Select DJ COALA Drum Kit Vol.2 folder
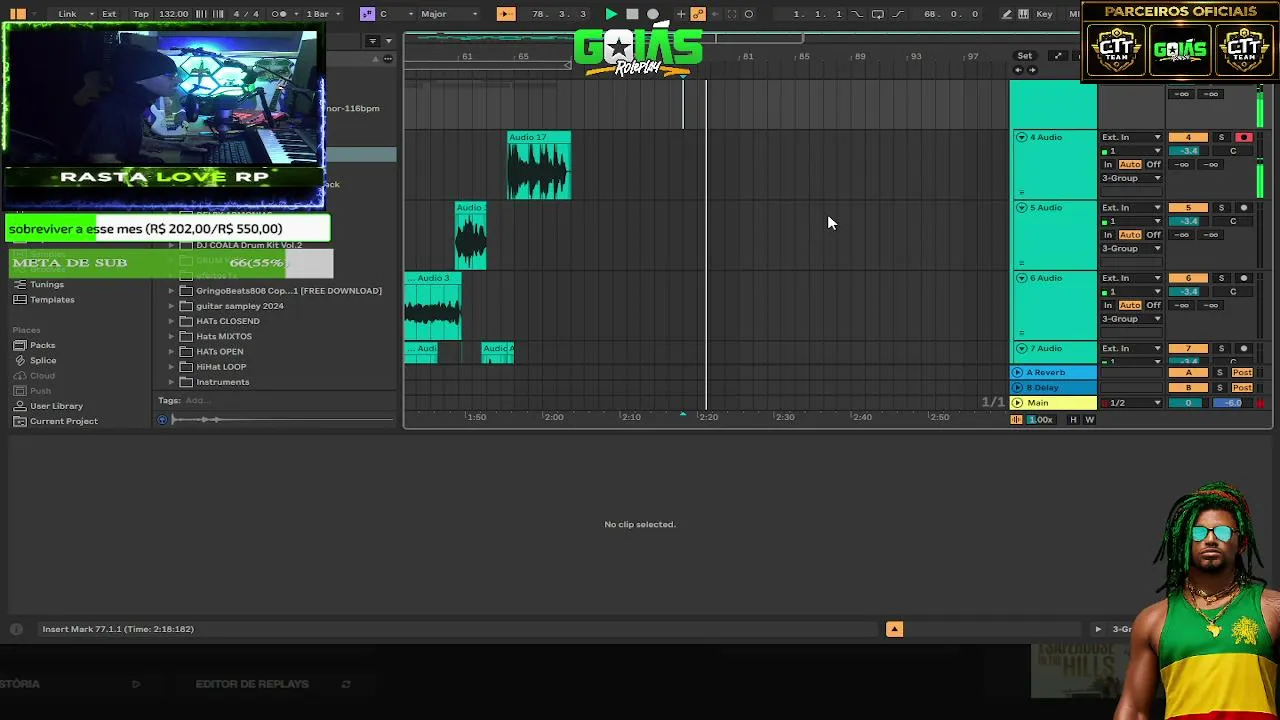 pyautogui.click(x=249, y=245)
